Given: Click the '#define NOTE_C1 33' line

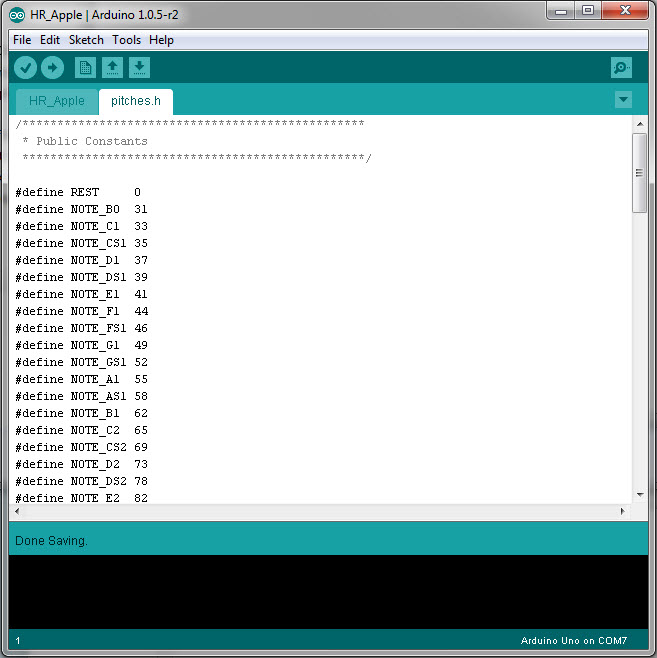Looking at the screenshot, I should click(81, 226).
